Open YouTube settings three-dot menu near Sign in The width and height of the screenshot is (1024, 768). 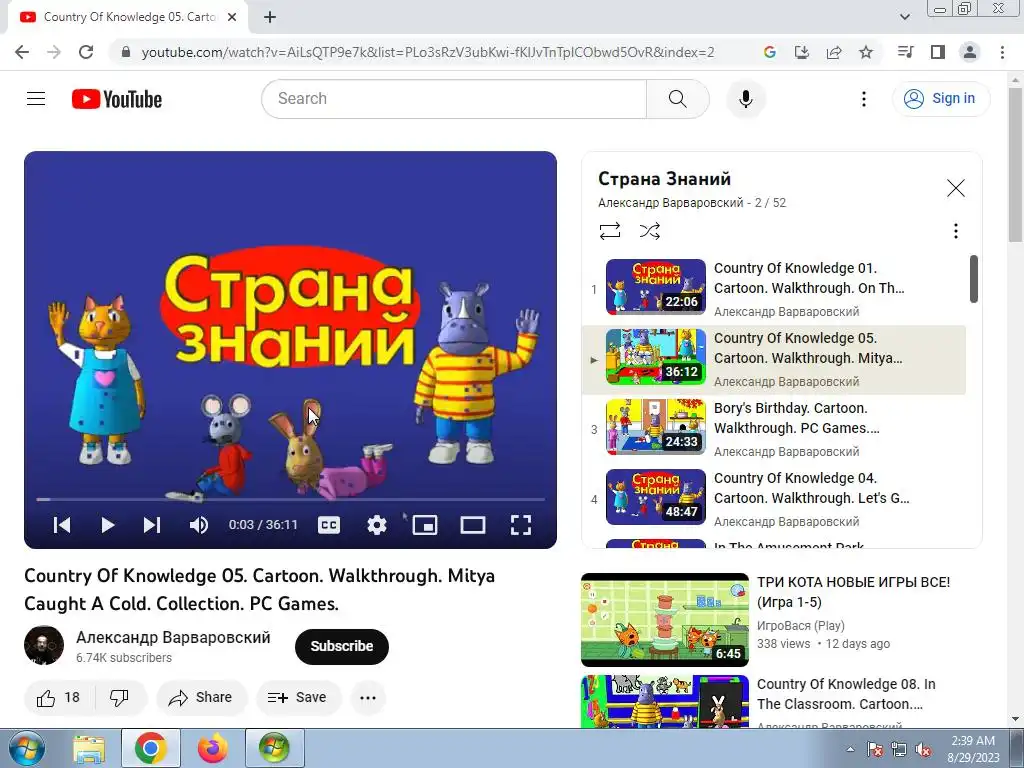863,99
